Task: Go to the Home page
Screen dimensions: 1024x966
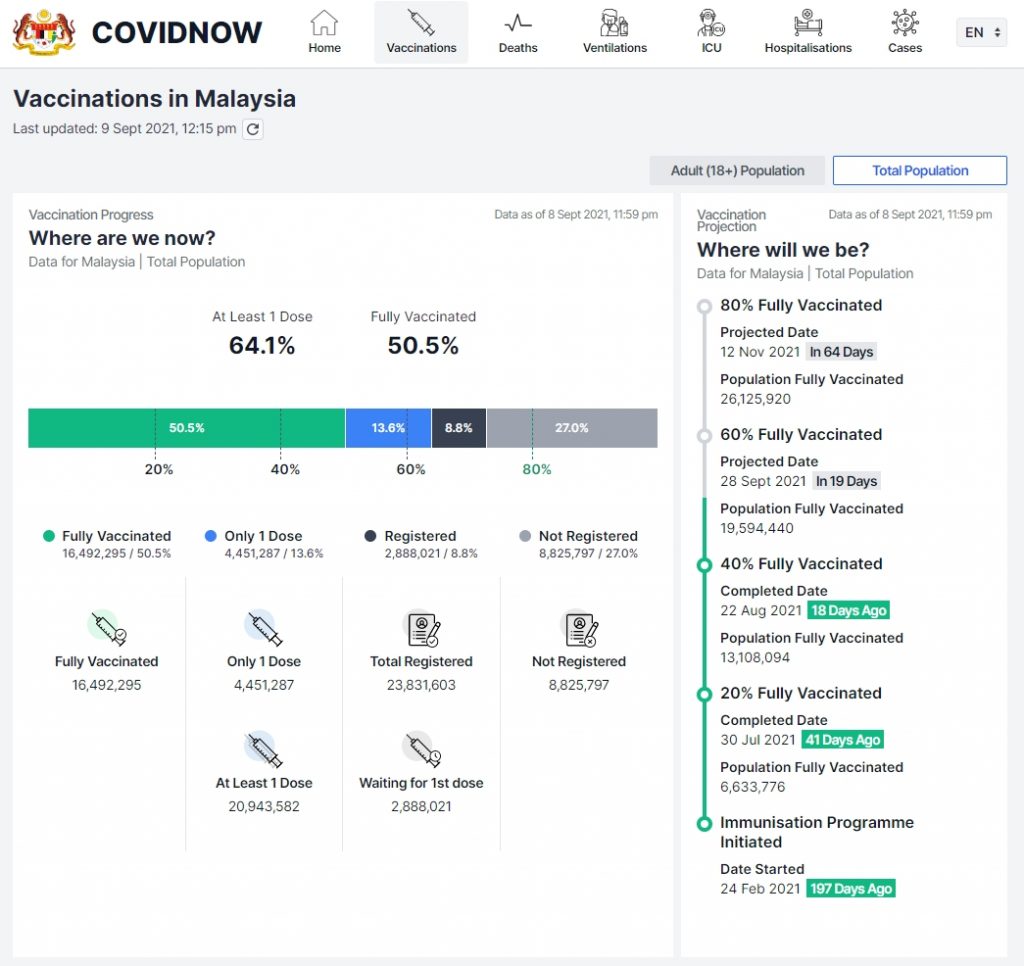Action: pyautogui.click(x=324, y=32)
